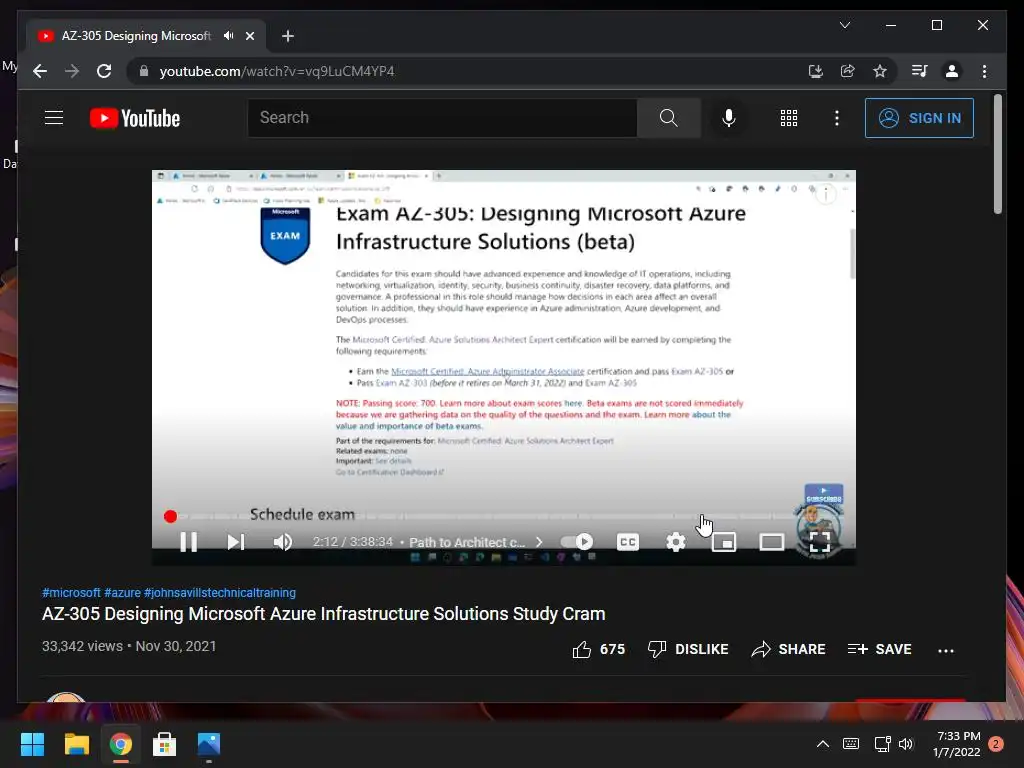Open Chrome media controls

point(920,71)
